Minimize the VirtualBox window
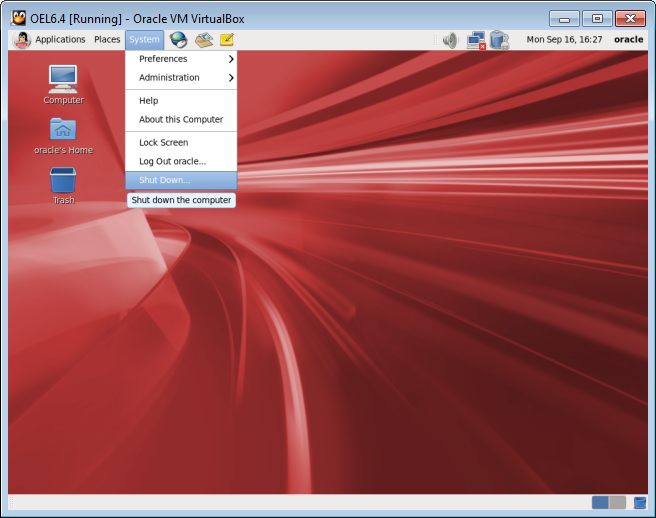The image size is (656, 518). [564, 19]
